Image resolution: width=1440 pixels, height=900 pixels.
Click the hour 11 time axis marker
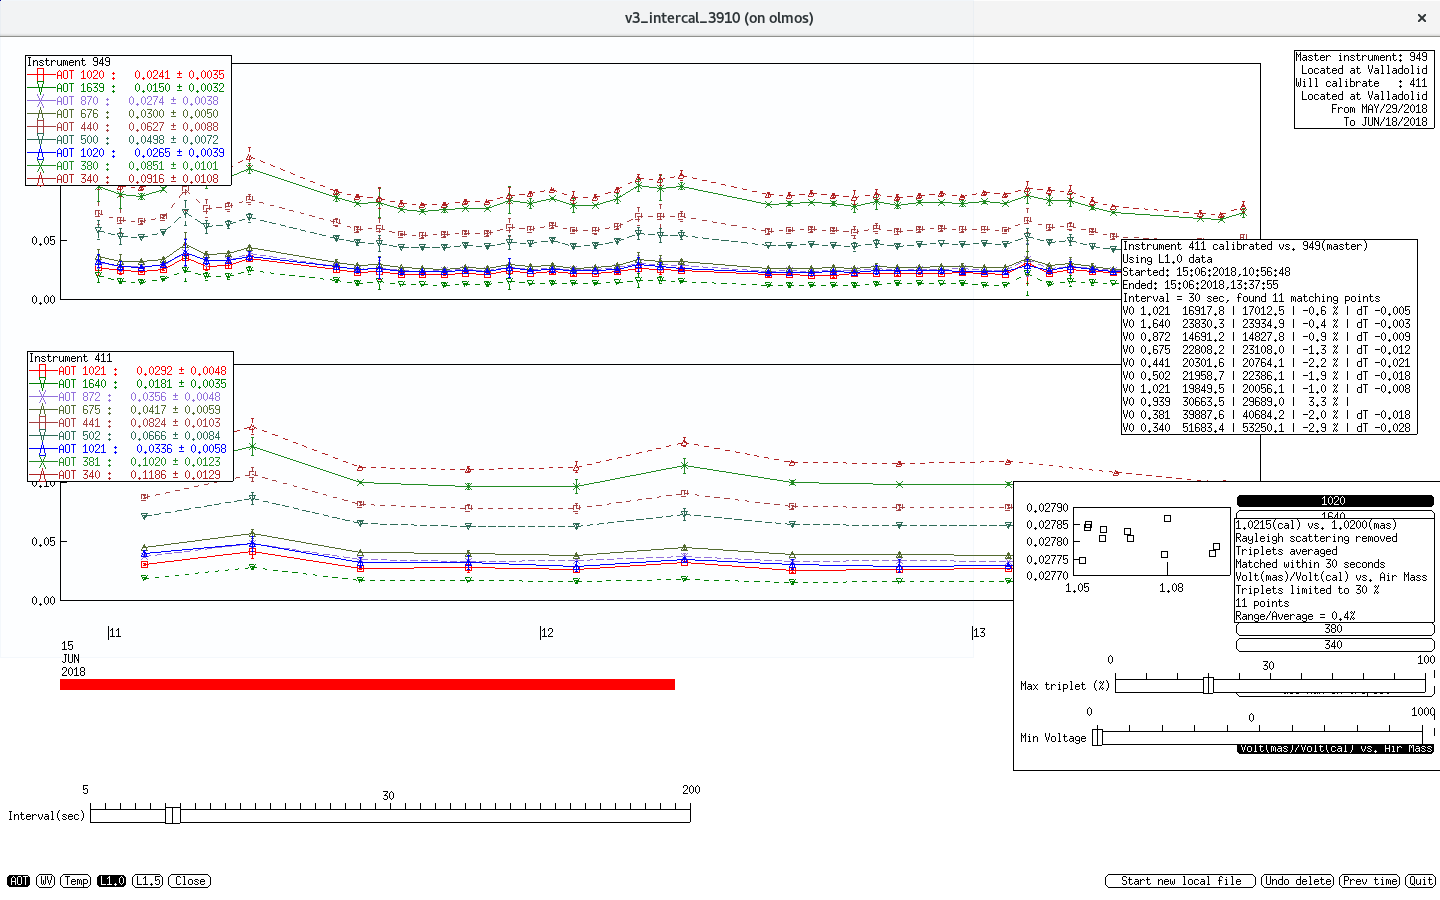[x=114, y=632]
